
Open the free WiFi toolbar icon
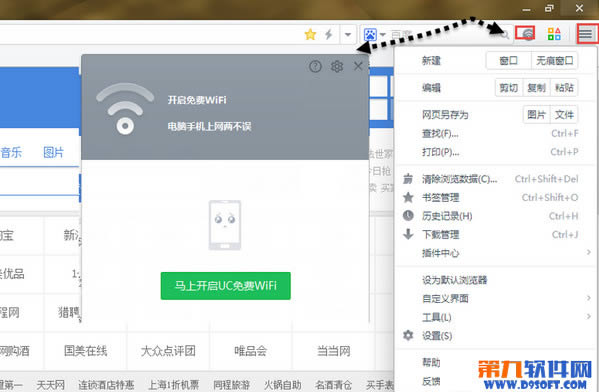tap(526, 34)
